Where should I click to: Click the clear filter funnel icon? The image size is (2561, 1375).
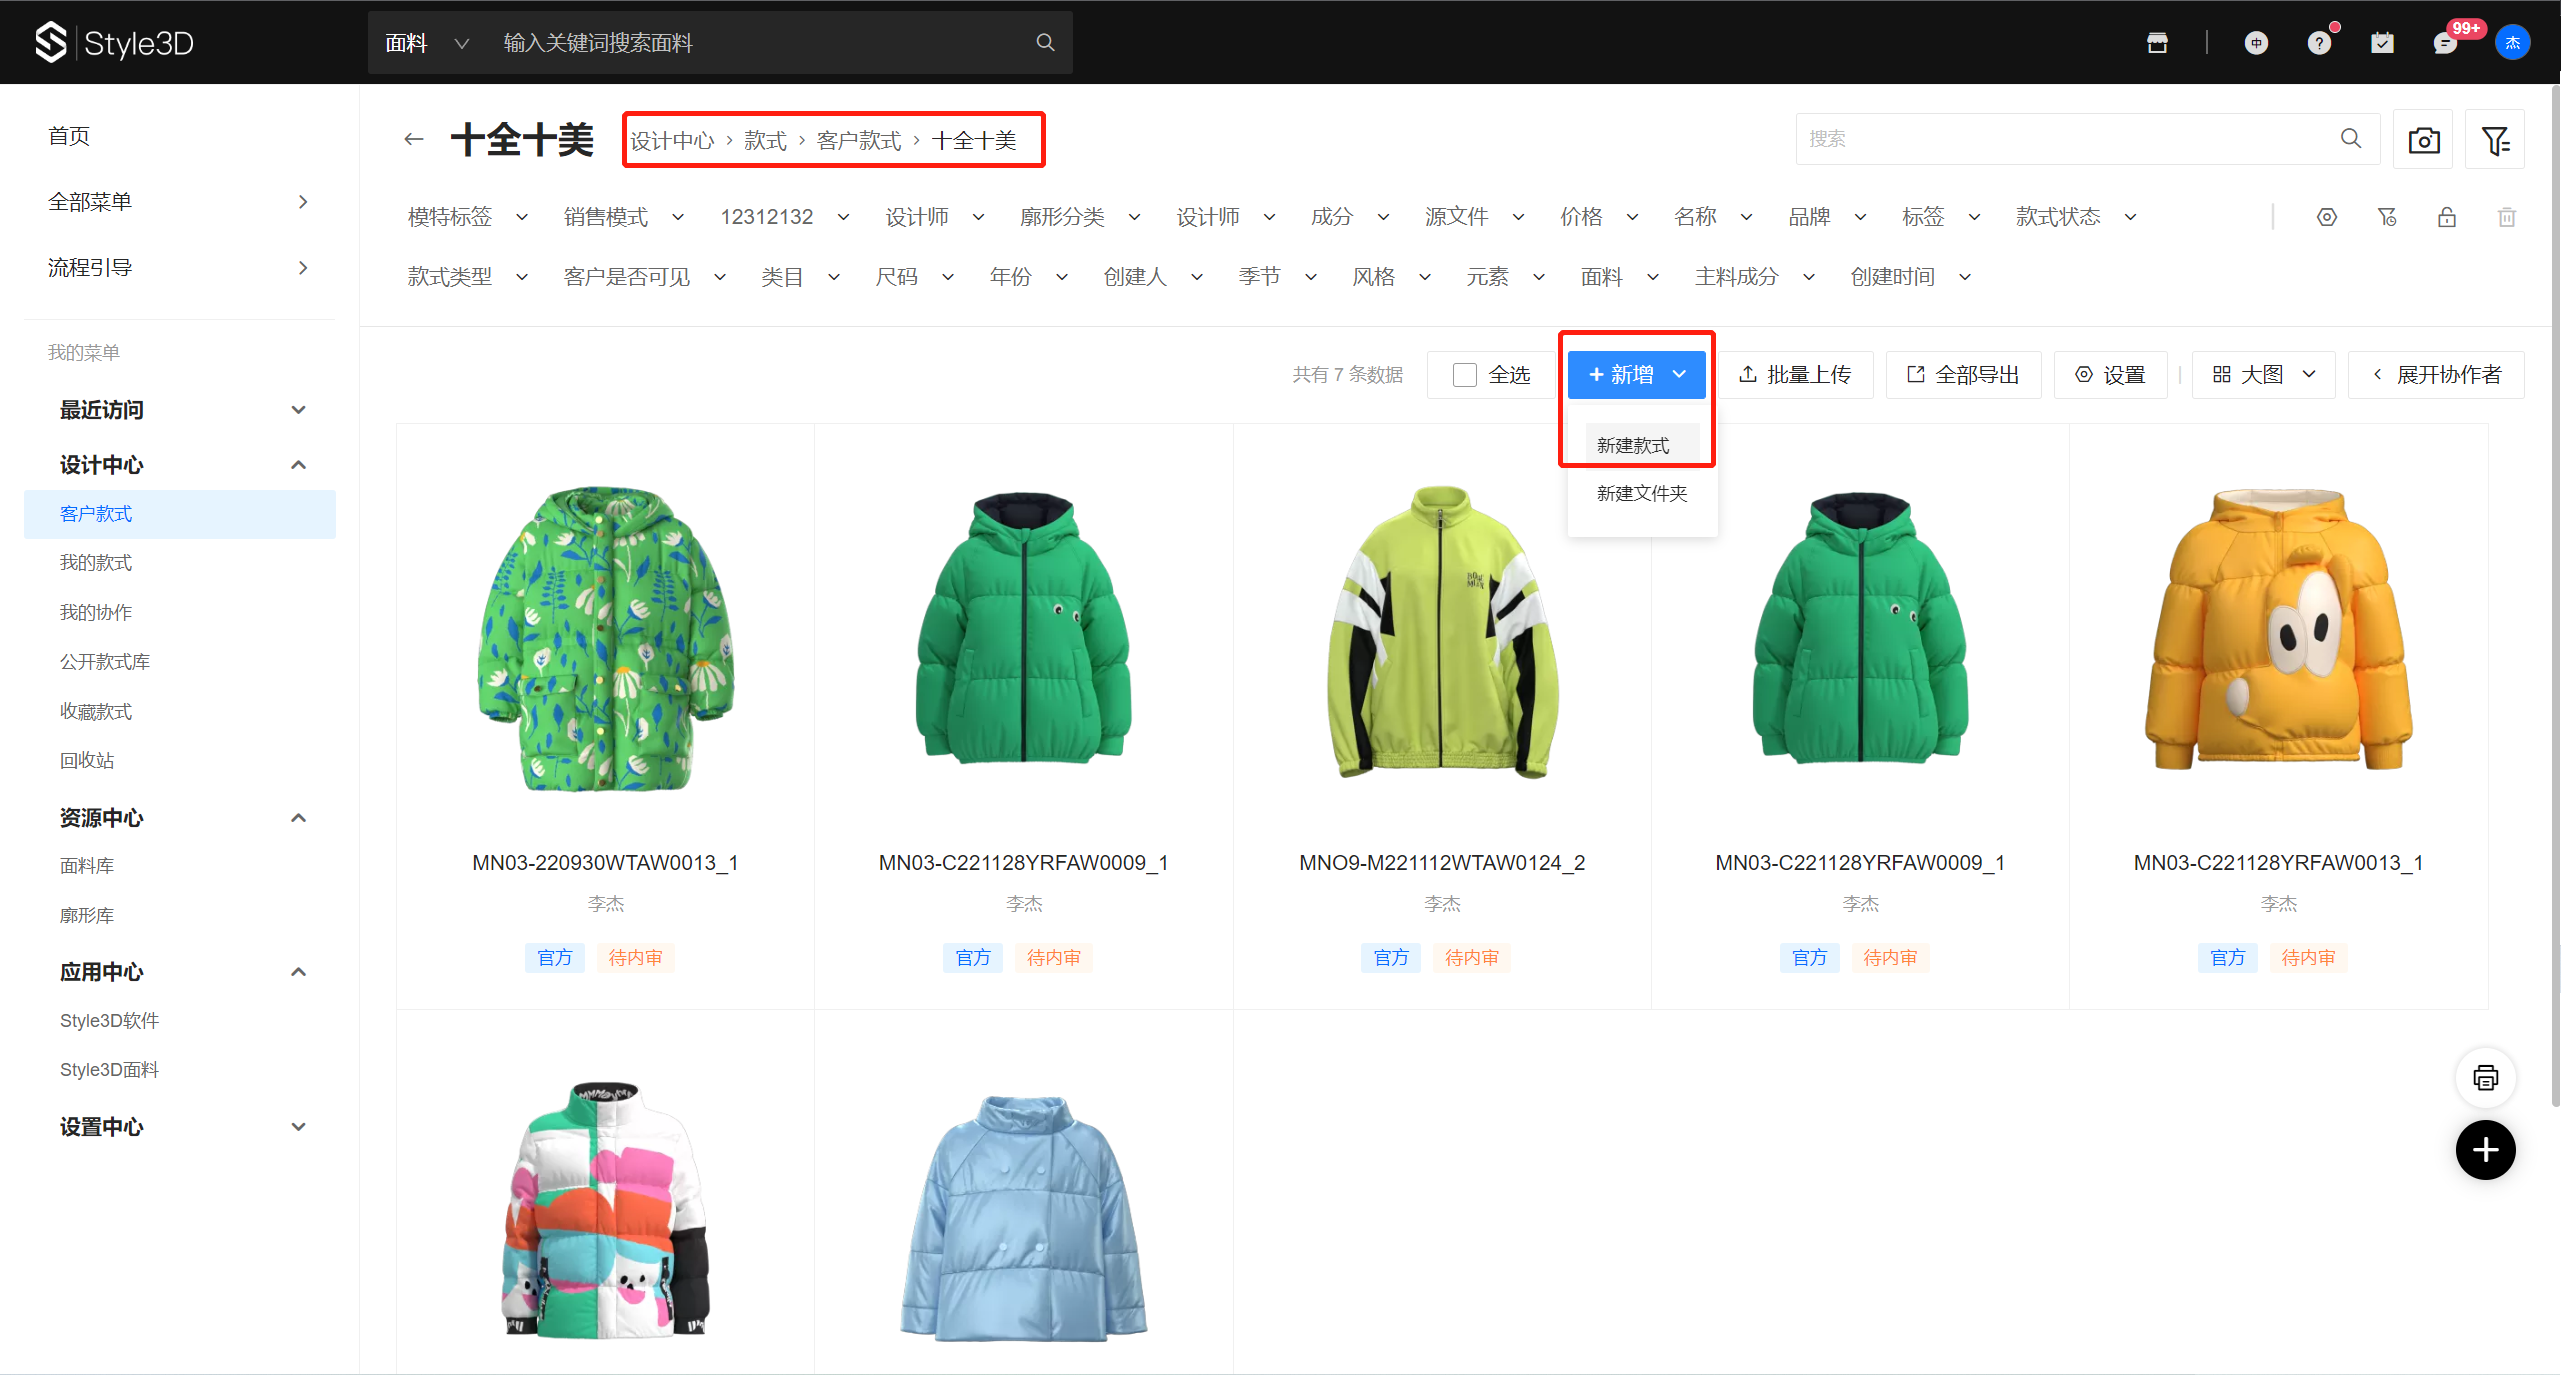point(2387,217)
